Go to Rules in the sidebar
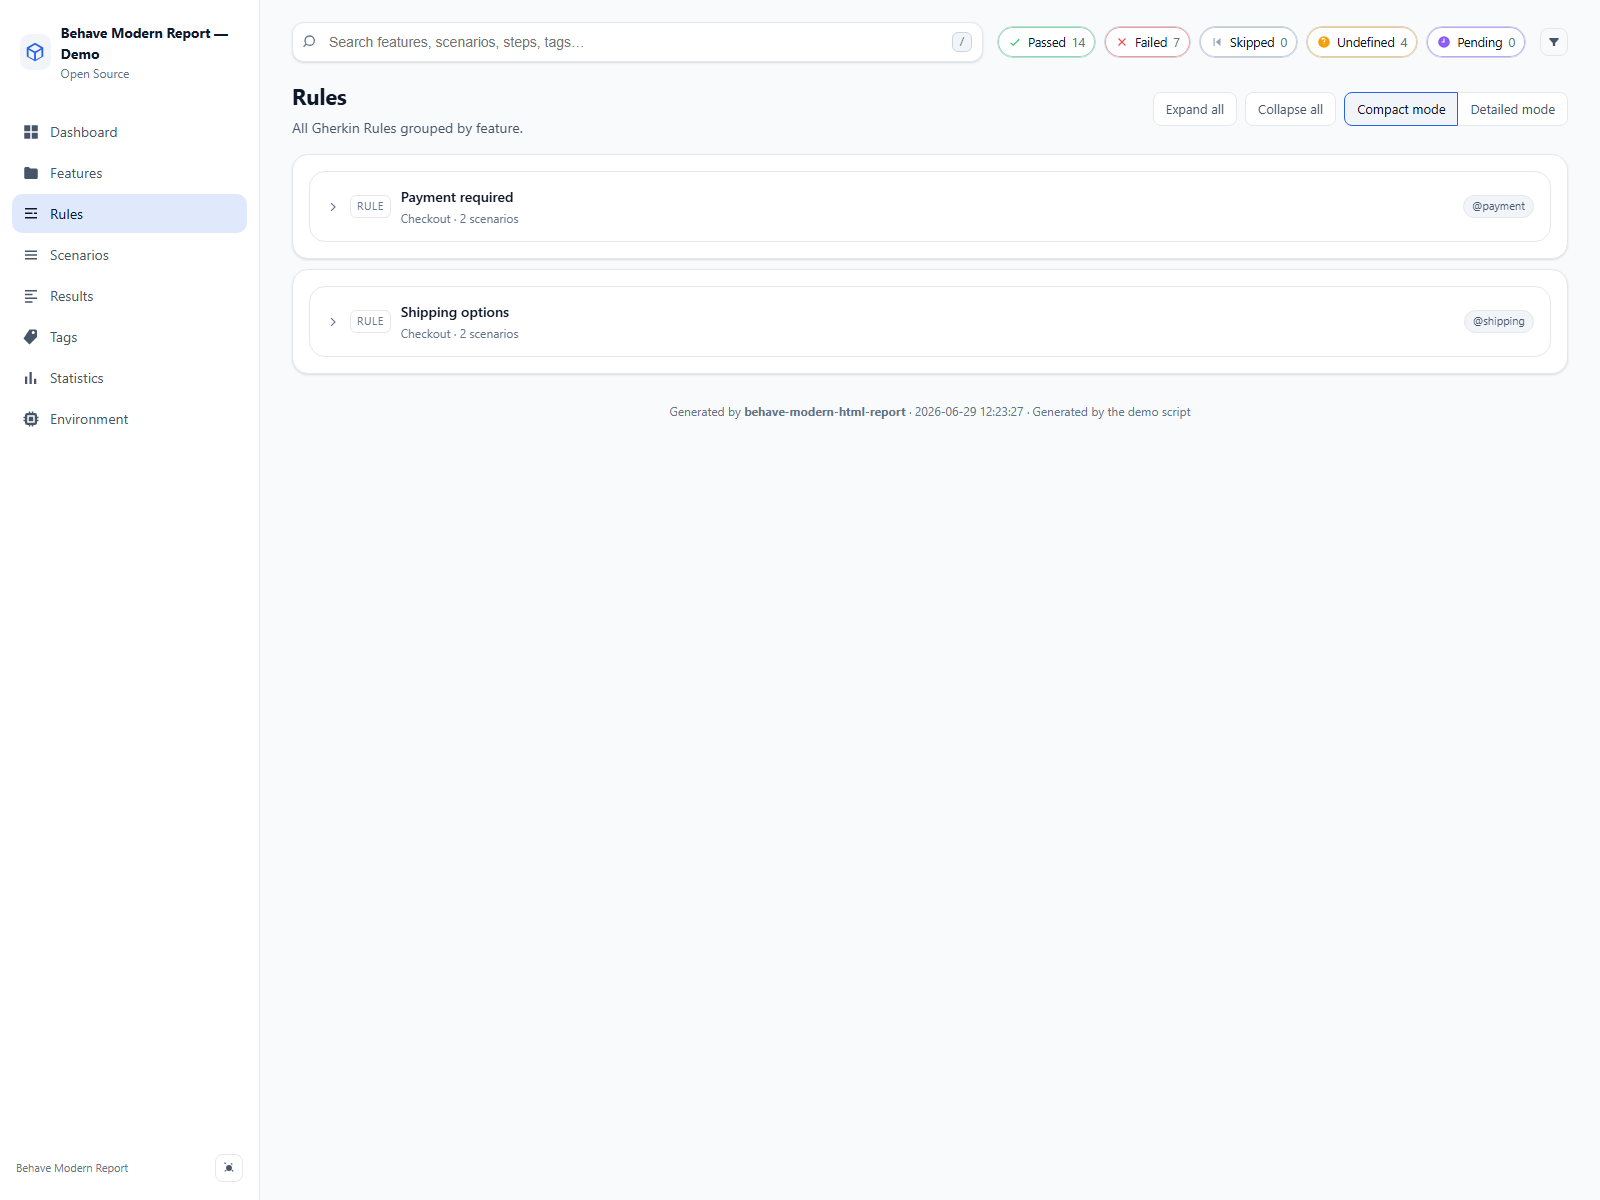 (x=129, y=214)
